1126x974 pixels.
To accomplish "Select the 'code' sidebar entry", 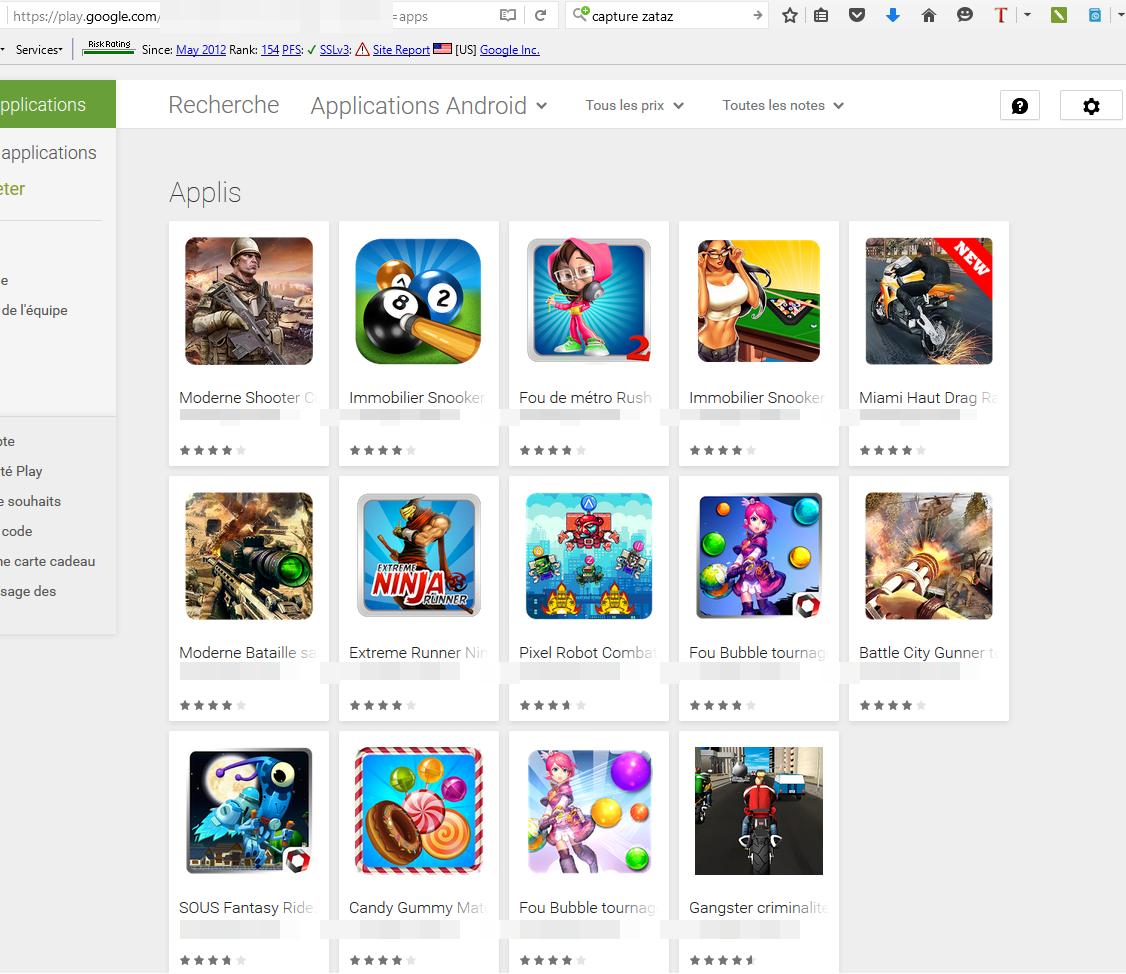I will coord(17,532).
